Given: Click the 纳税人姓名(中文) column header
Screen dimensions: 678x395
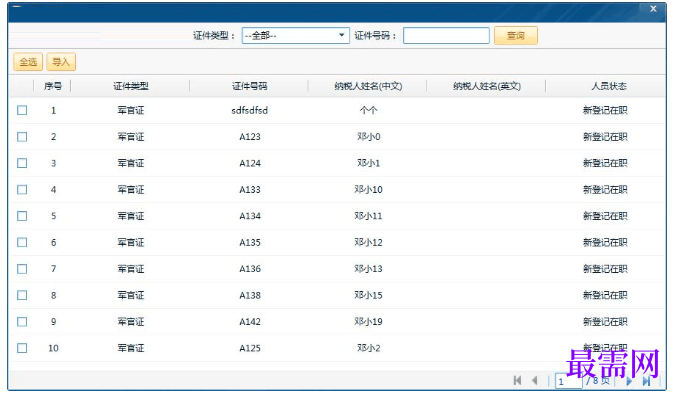Looking at the screenshot, I should click(368, 86).
